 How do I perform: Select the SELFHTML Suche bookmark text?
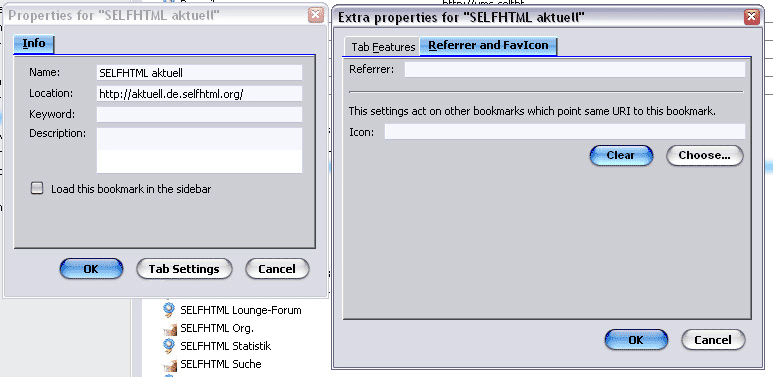pos(220,364)
